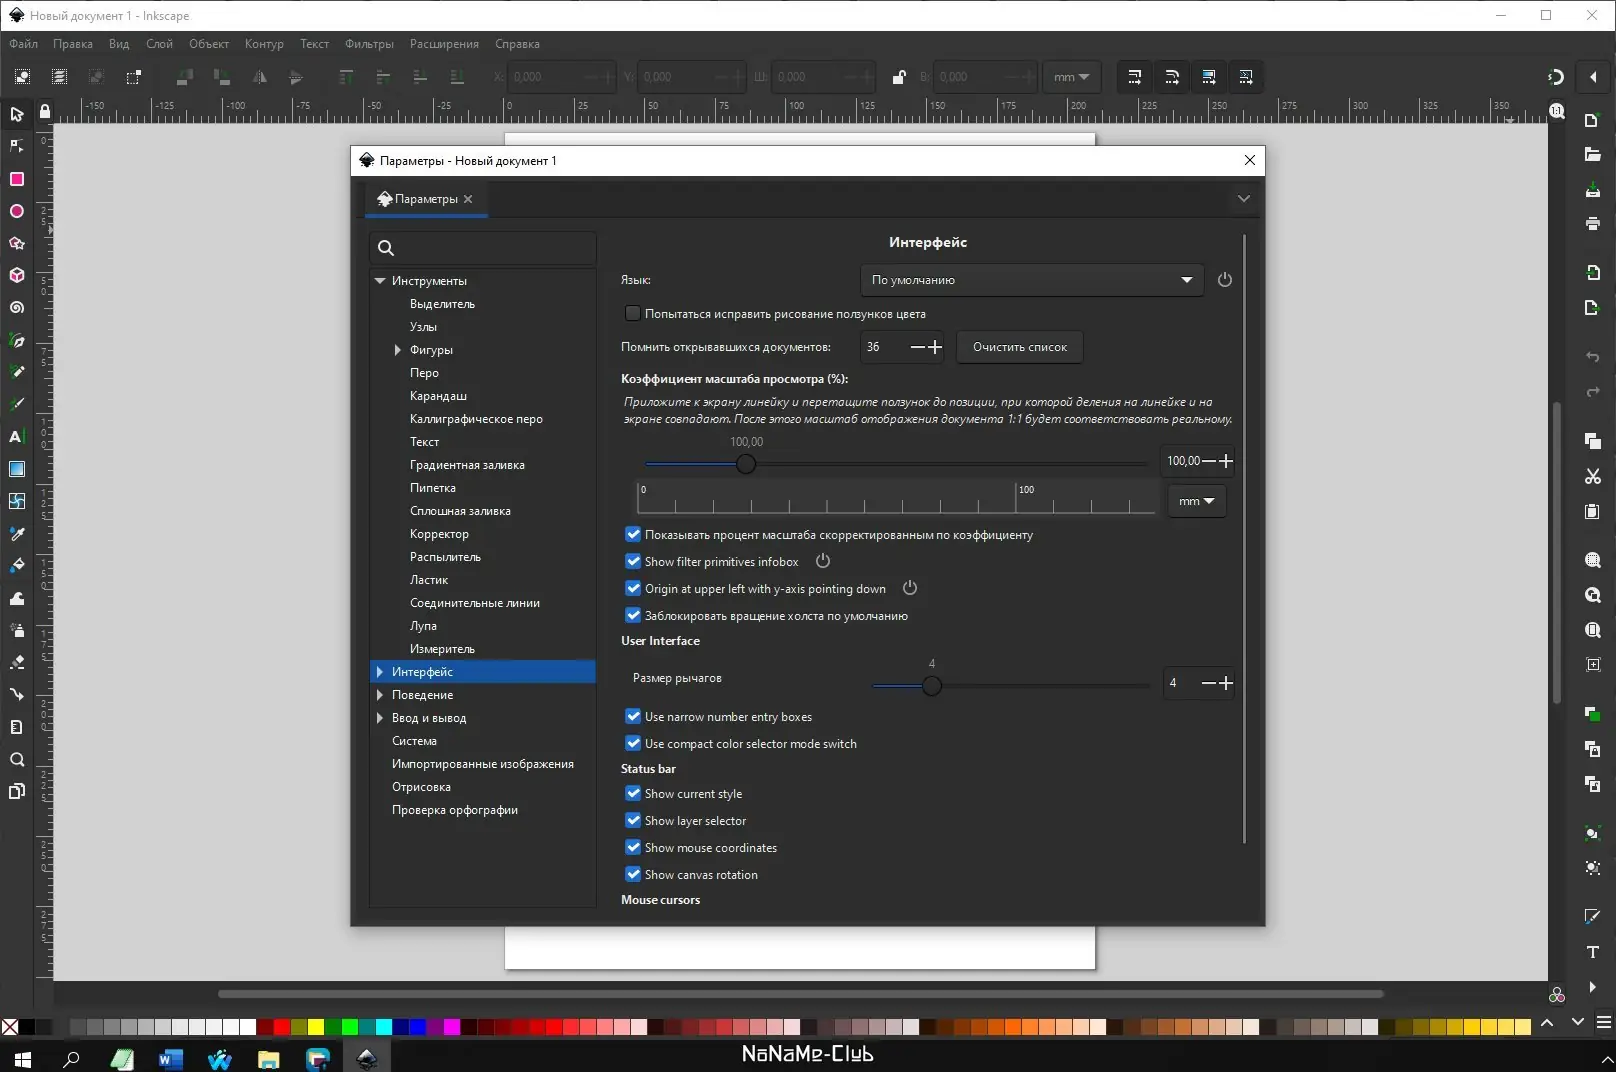This screenshot has height=1072, width=1616.
Task: Select the Dropper color picker tool
Action: pos(17,533)
